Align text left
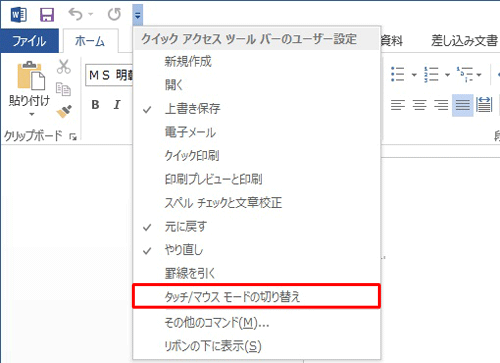The image size is (500, 363). [398, 105]
